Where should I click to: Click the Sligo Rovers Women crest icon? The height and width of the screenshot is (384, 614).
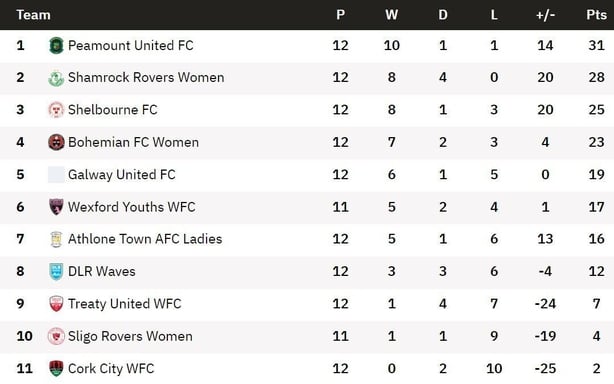coord(56,336)
